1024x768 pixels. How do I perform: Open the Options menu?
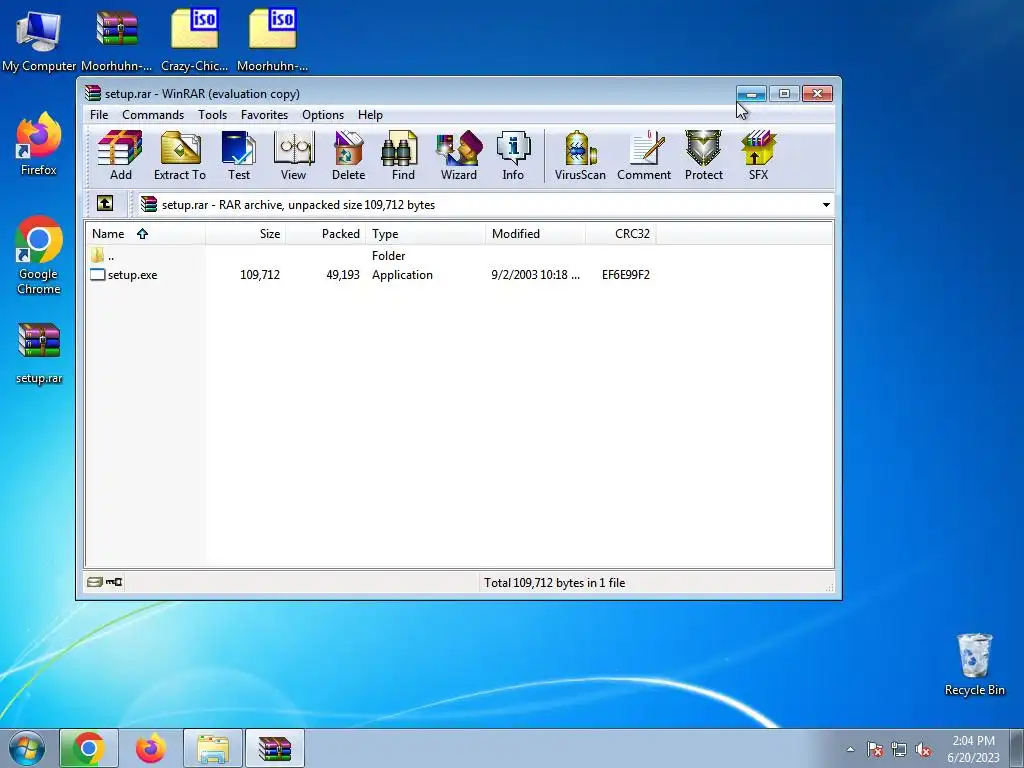323,115
